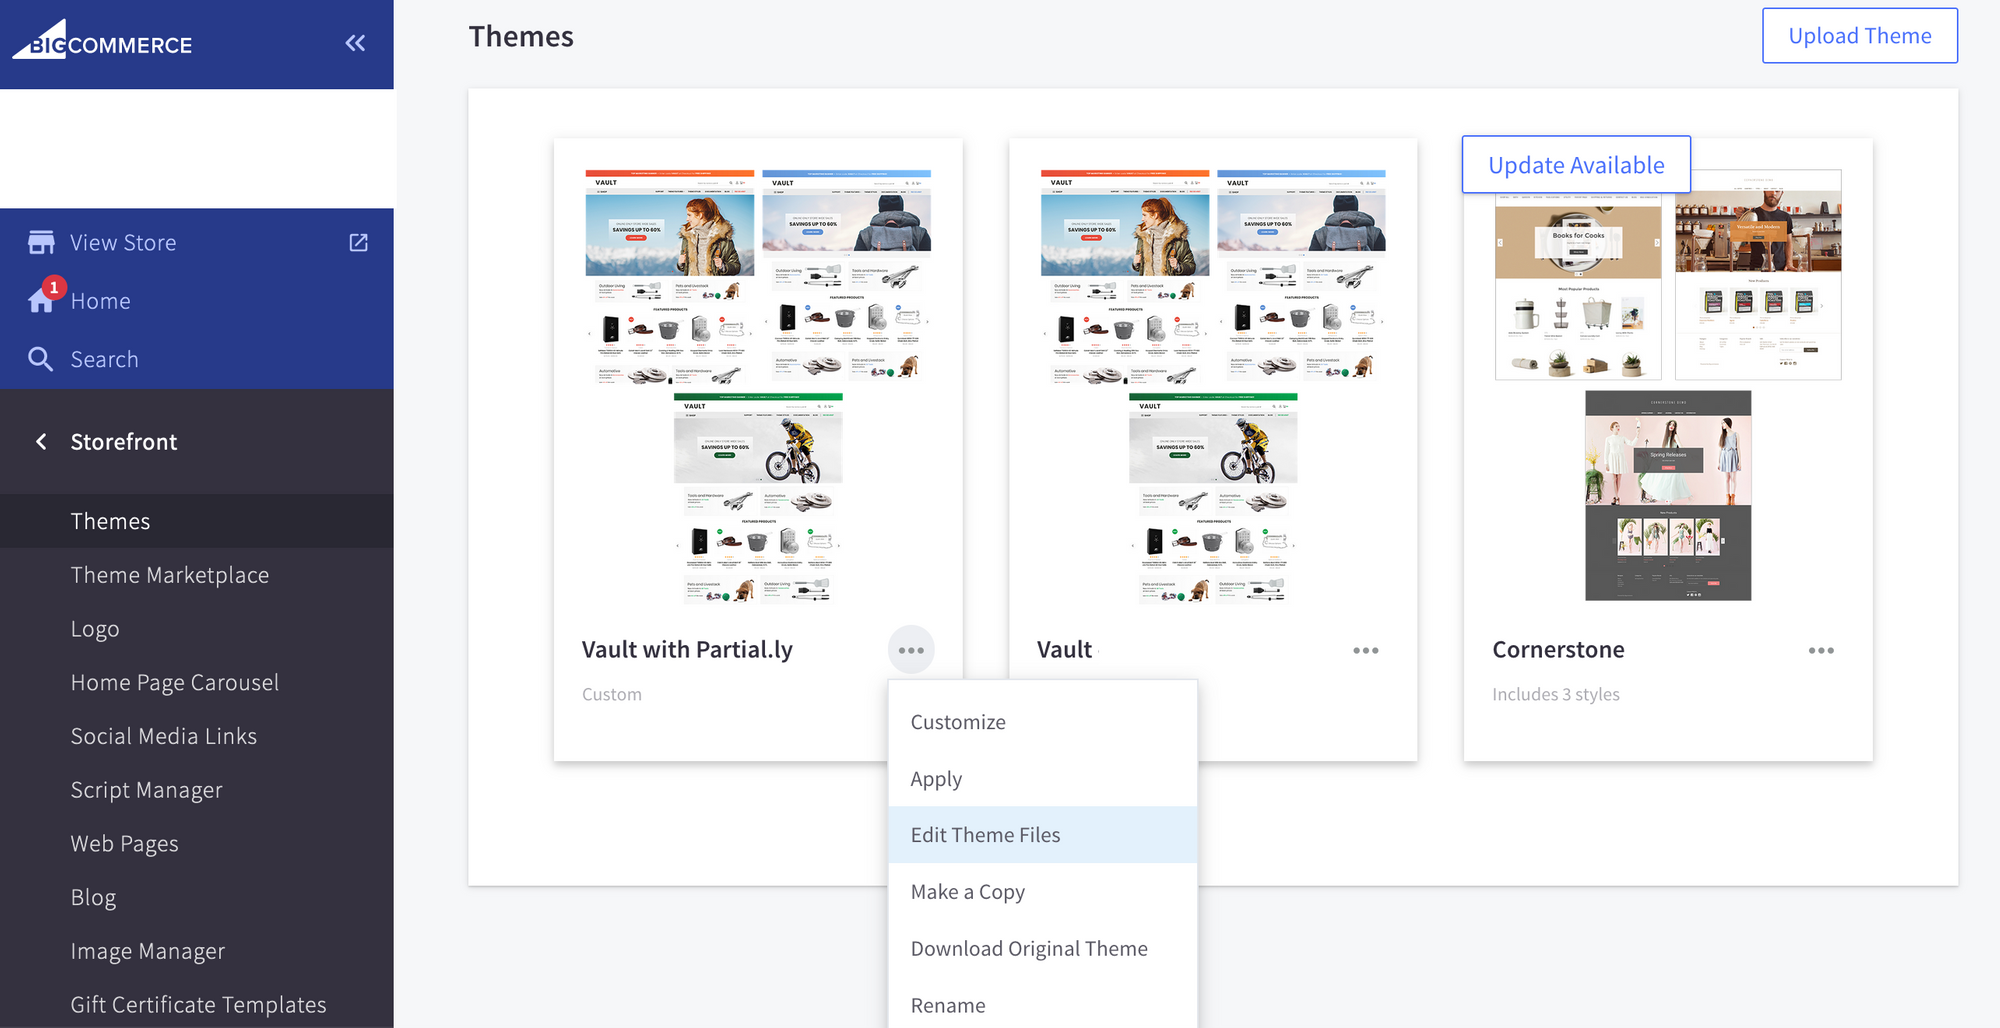
Task: Click 'Cornerstone' theme title
Action: pos(1558,650)
